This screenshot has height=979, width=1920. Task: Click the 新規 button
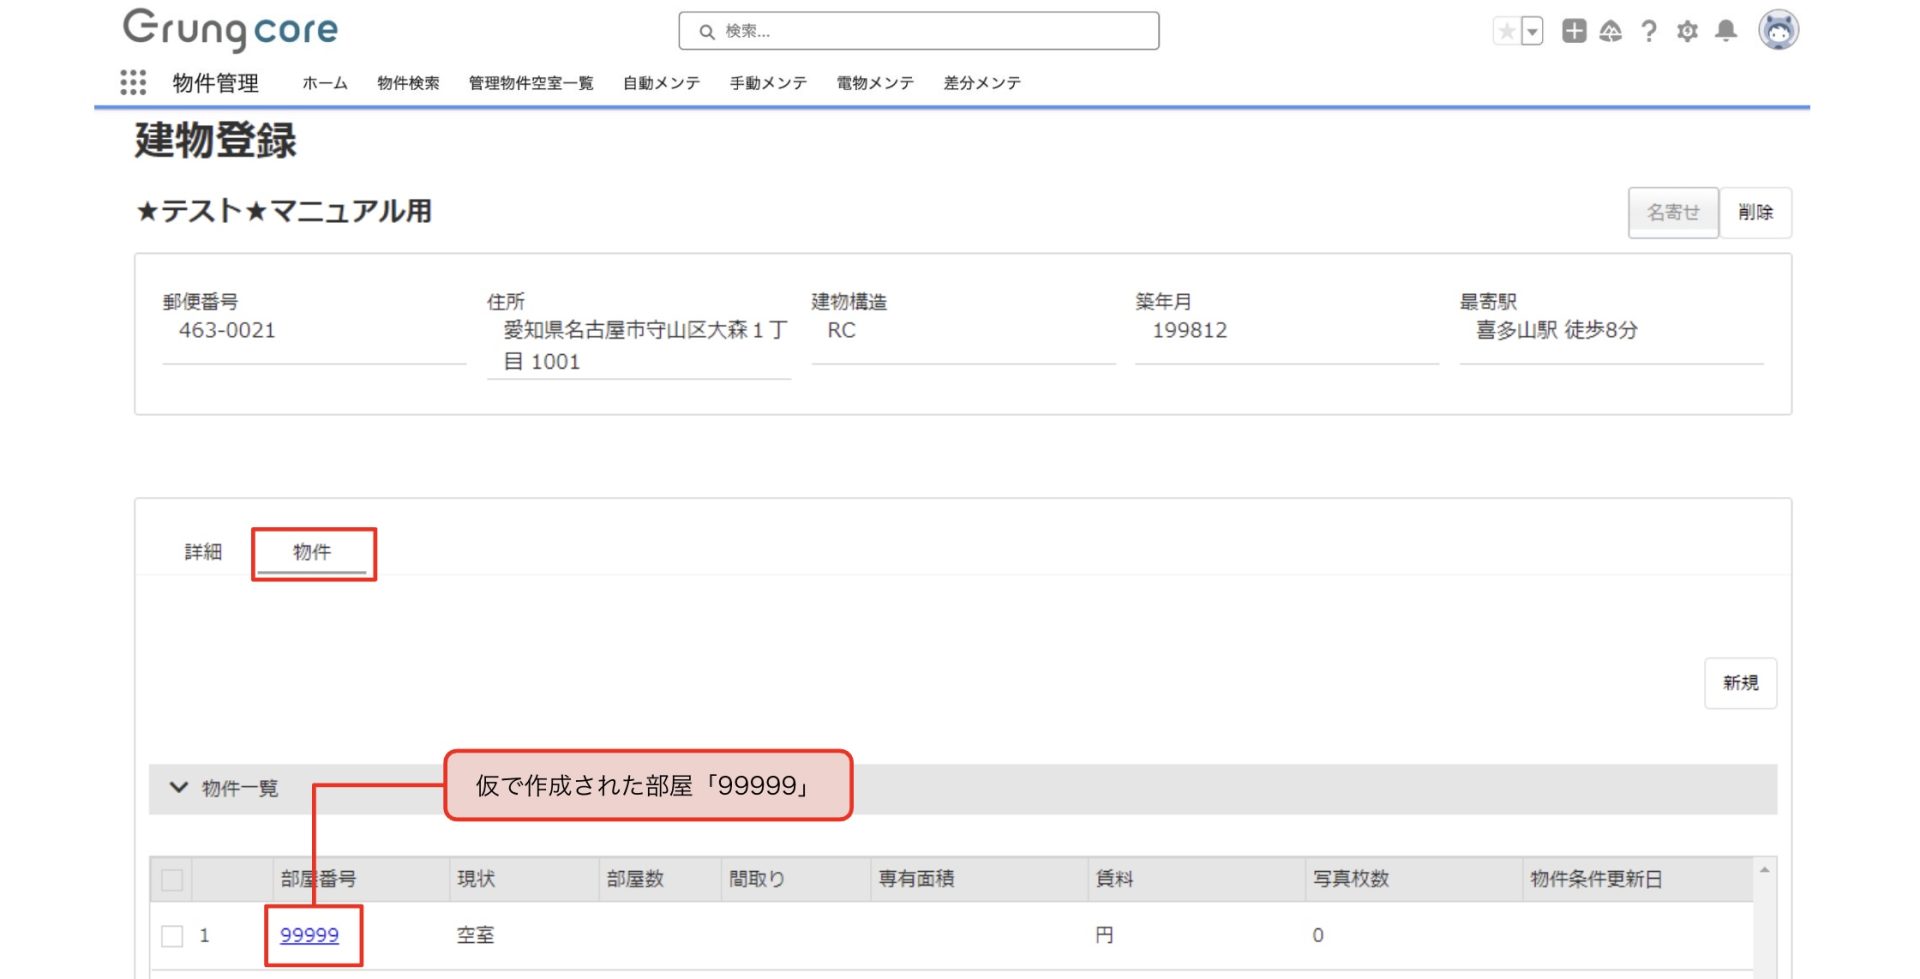(1740, 683)
